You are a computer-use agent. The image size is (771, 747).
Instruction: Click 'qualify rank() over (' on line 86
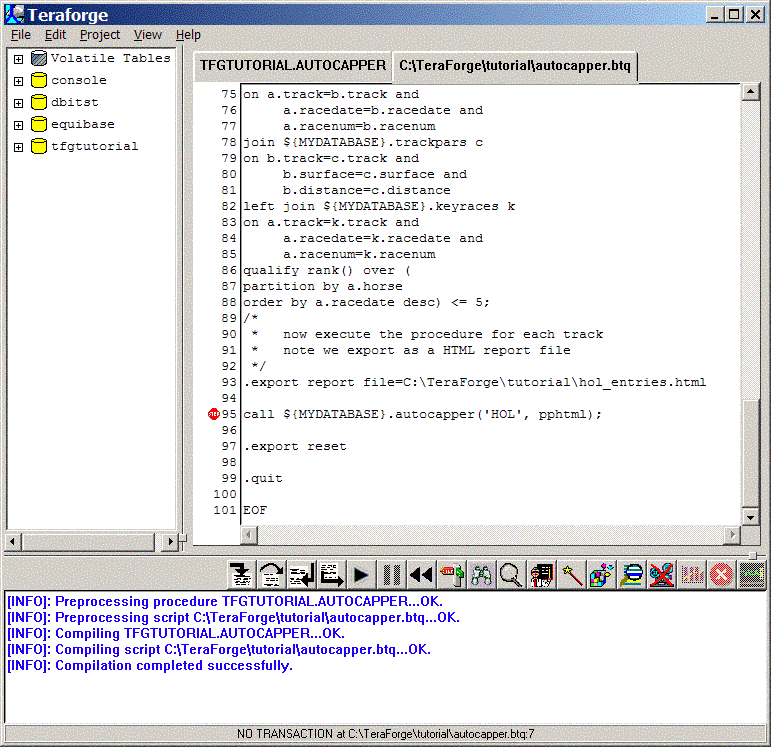point(327,270)
